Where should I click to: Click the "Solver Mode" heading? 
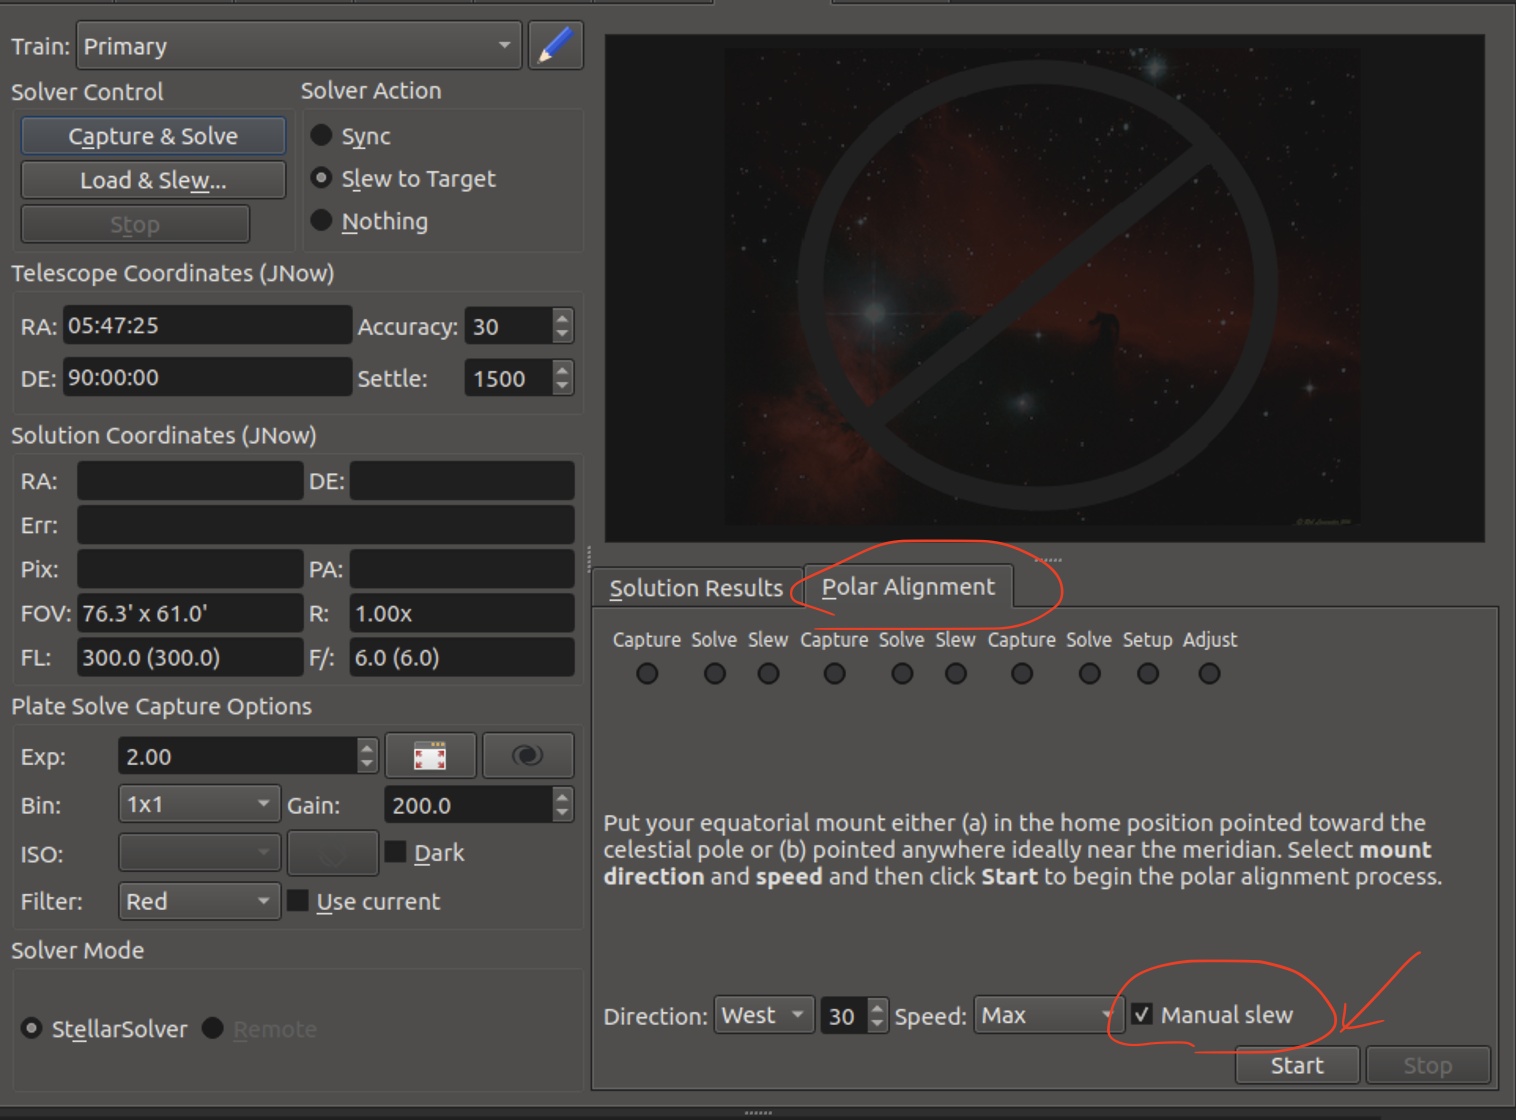coord(78,950)
